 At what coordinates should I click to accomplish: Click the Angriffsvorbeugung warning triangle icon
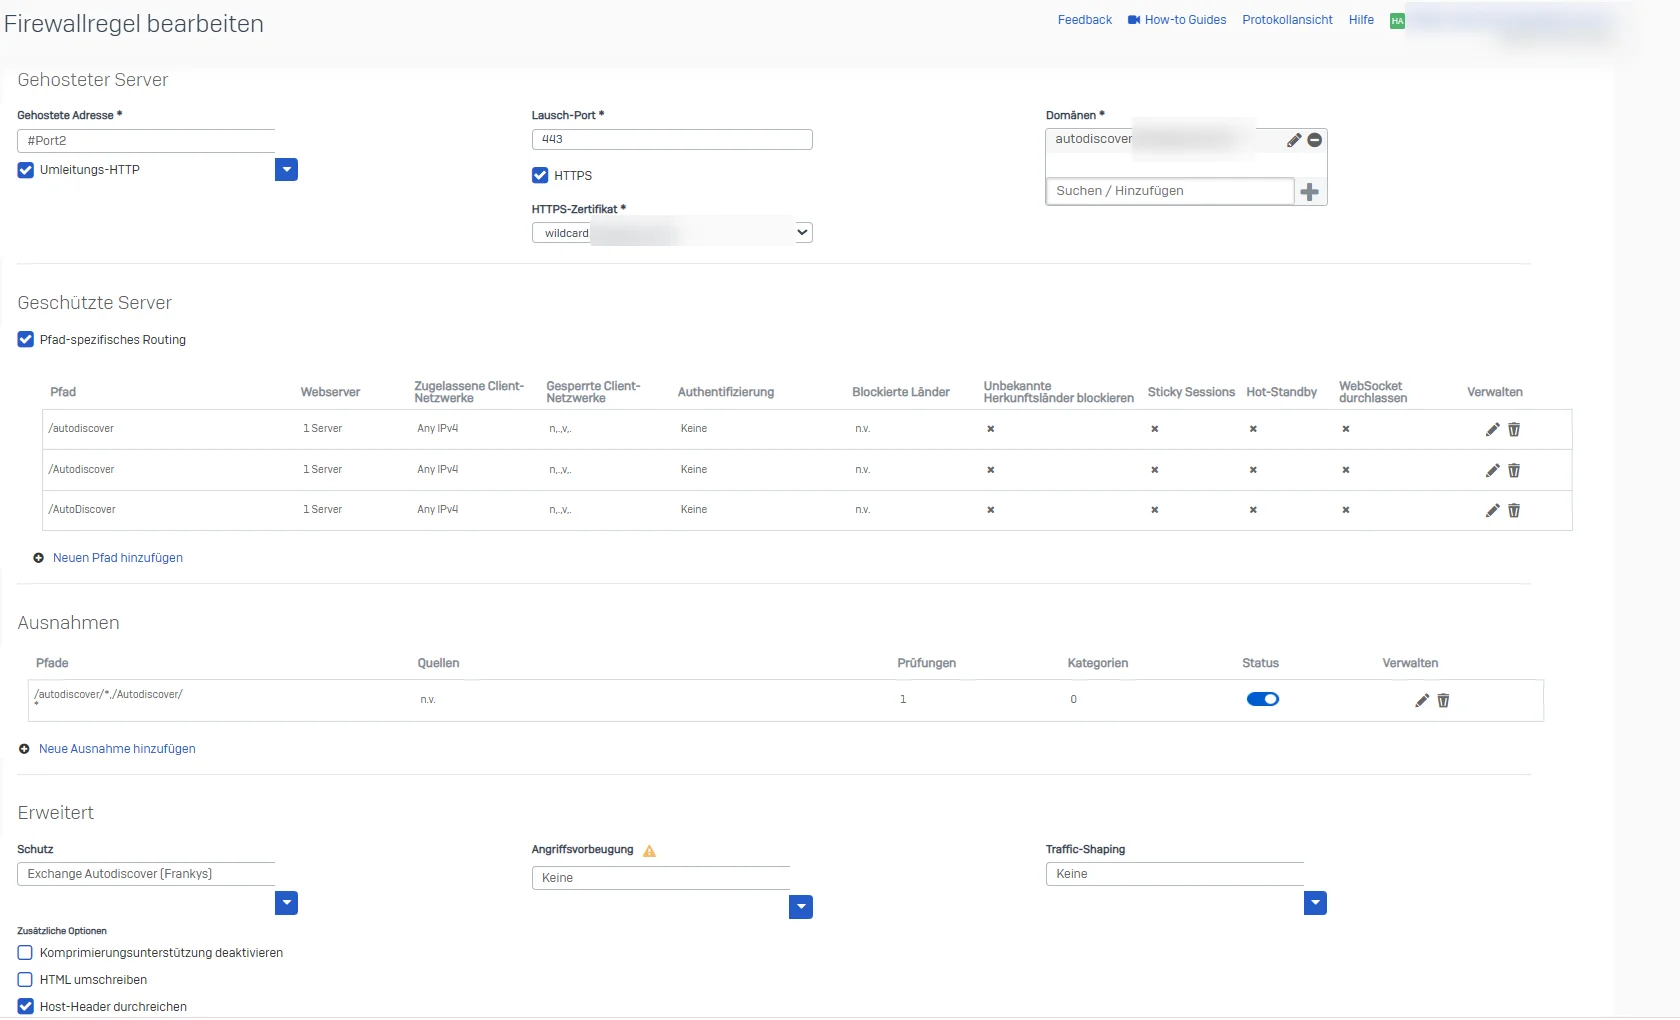(x=649, y=851)
